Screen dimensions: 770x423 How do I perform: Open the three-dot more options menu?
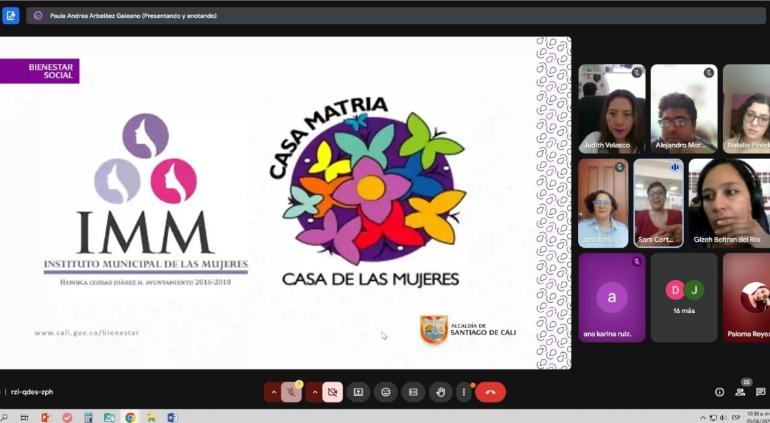click(x=464, y=392)
